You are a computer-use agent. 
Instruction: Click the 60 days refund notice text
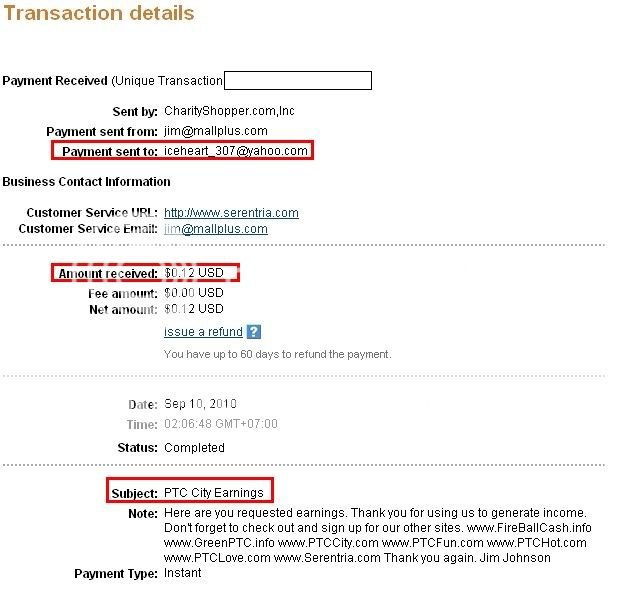point(277,354)
